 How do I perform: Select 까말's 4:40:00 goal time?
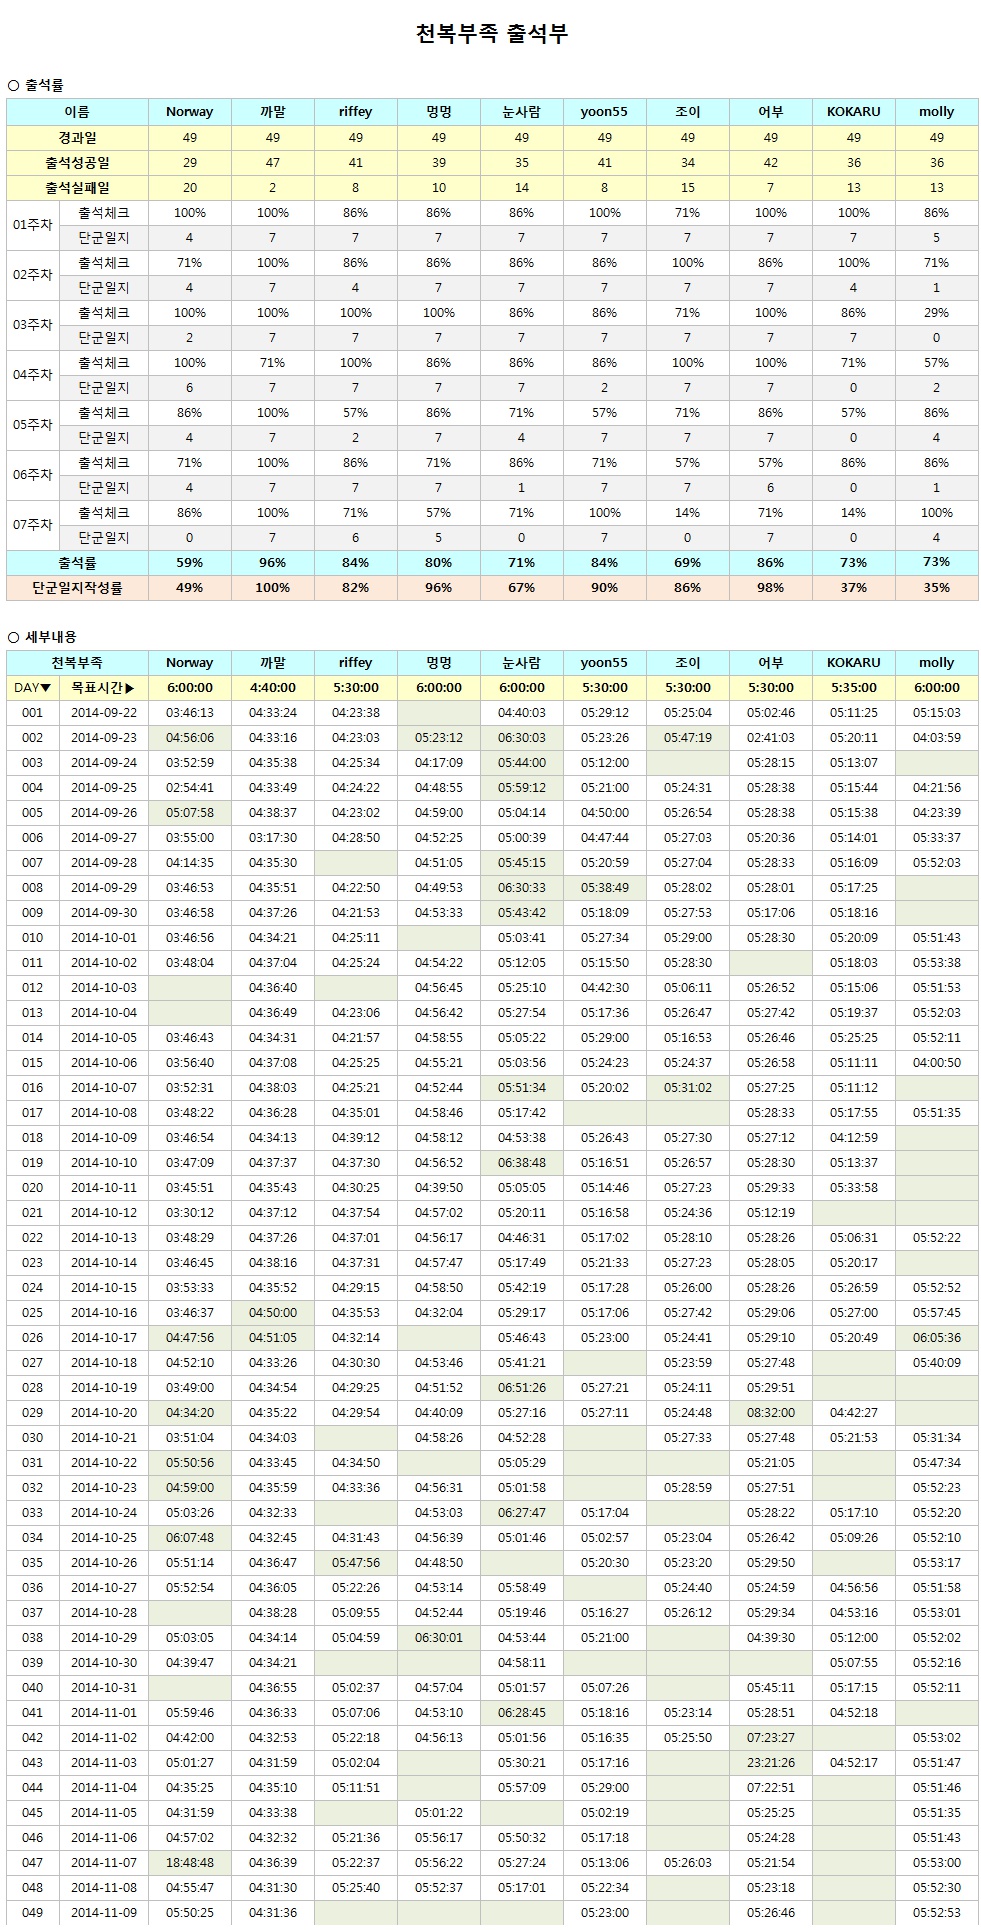click(x=273, y=688)
